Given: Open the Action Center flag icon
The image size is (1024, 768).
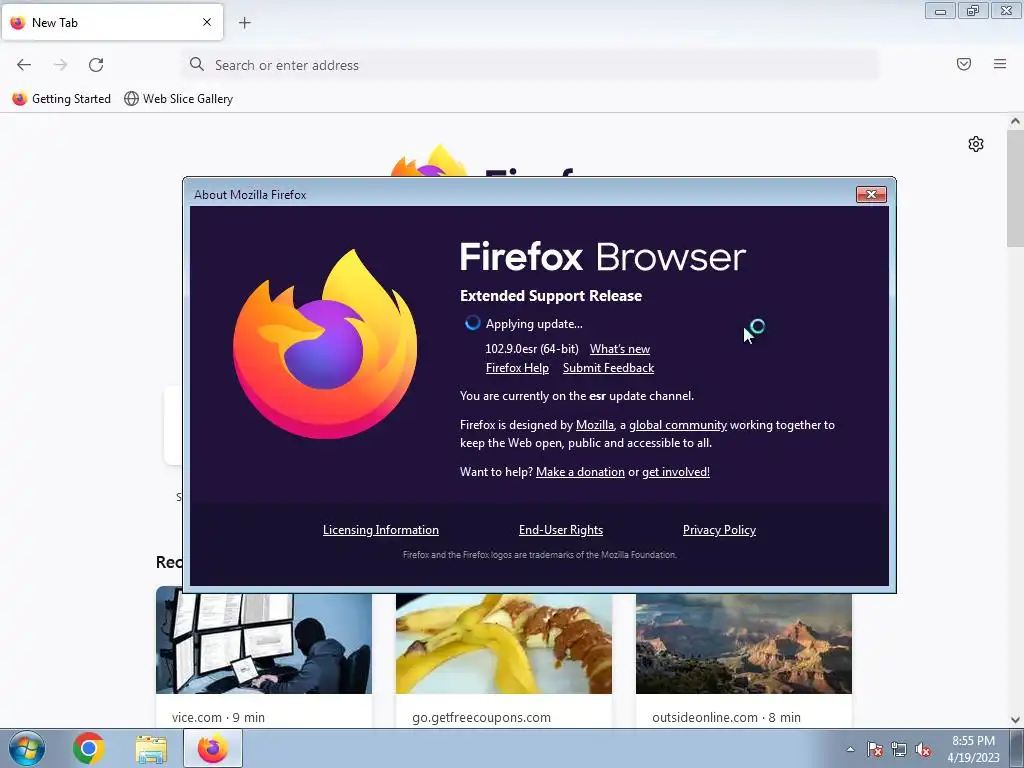Looking at the screenshot, I should [x=875, y=749].
